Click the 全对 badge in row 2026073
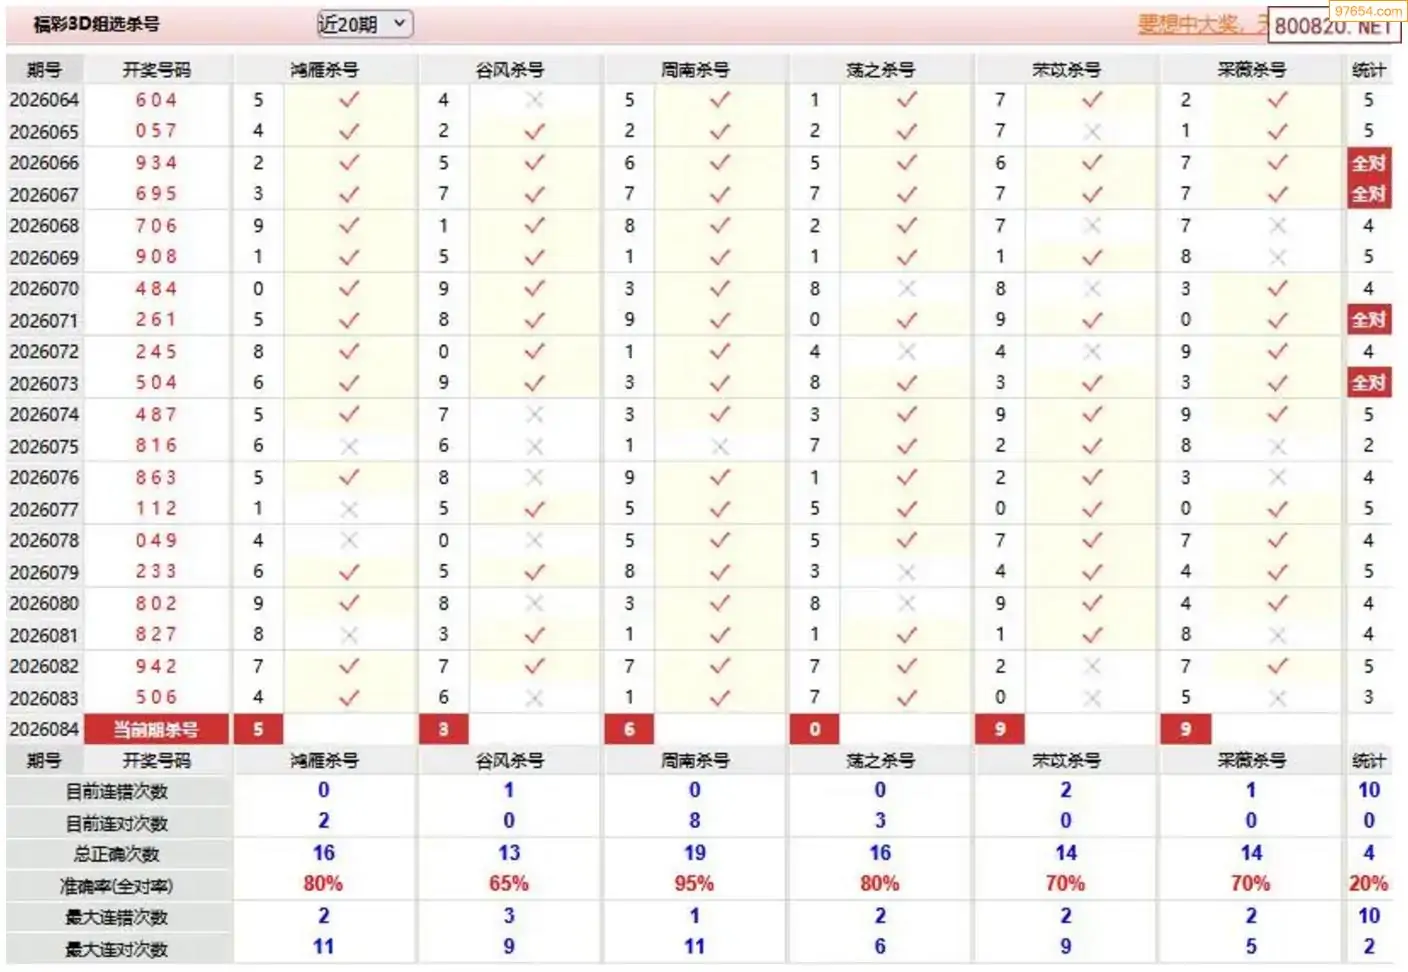 pos(1368,383)
